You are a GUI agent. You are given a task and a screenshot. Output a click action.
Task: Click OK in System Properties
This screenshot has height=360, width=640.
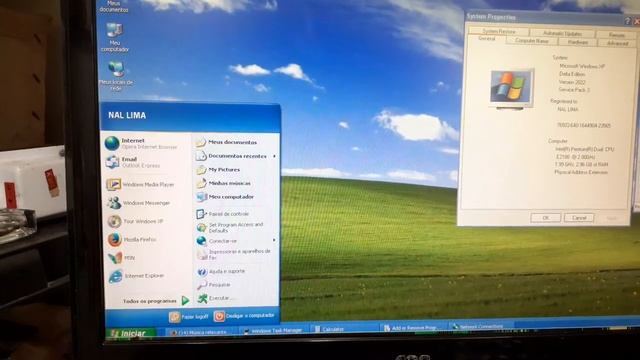pos(545,218)
